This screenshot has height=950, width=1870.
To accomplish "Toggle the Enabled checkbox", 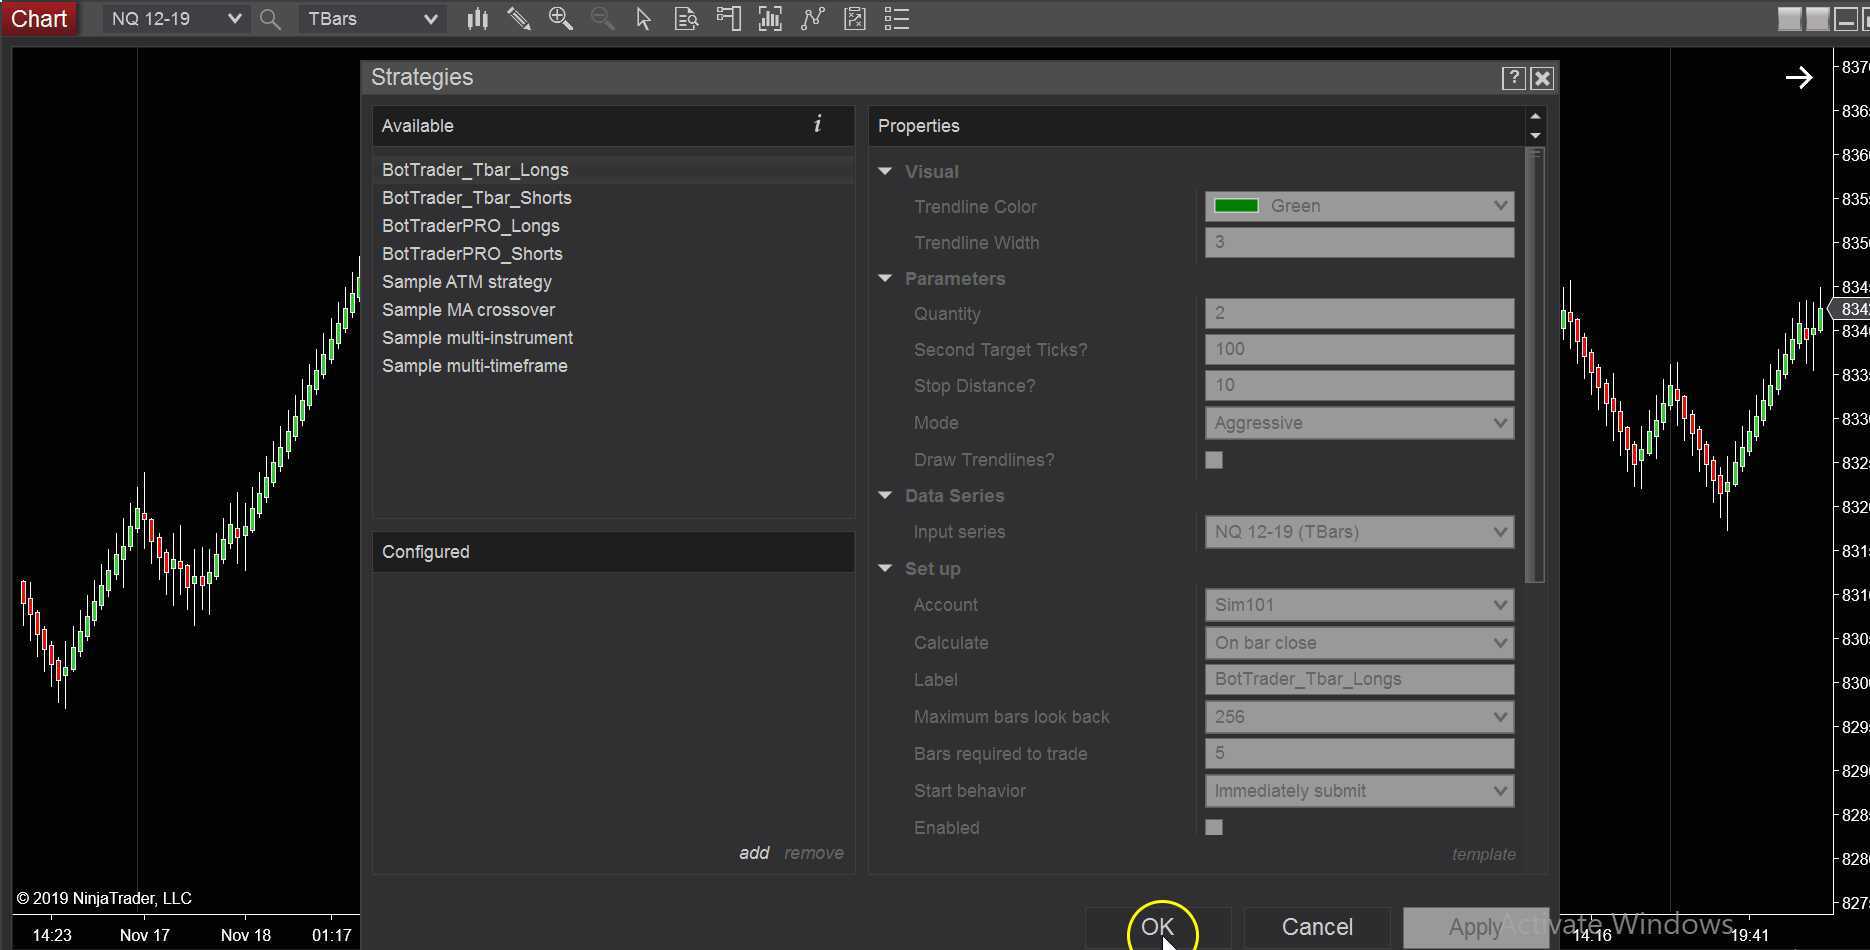I will click(x=1214, y=827).
